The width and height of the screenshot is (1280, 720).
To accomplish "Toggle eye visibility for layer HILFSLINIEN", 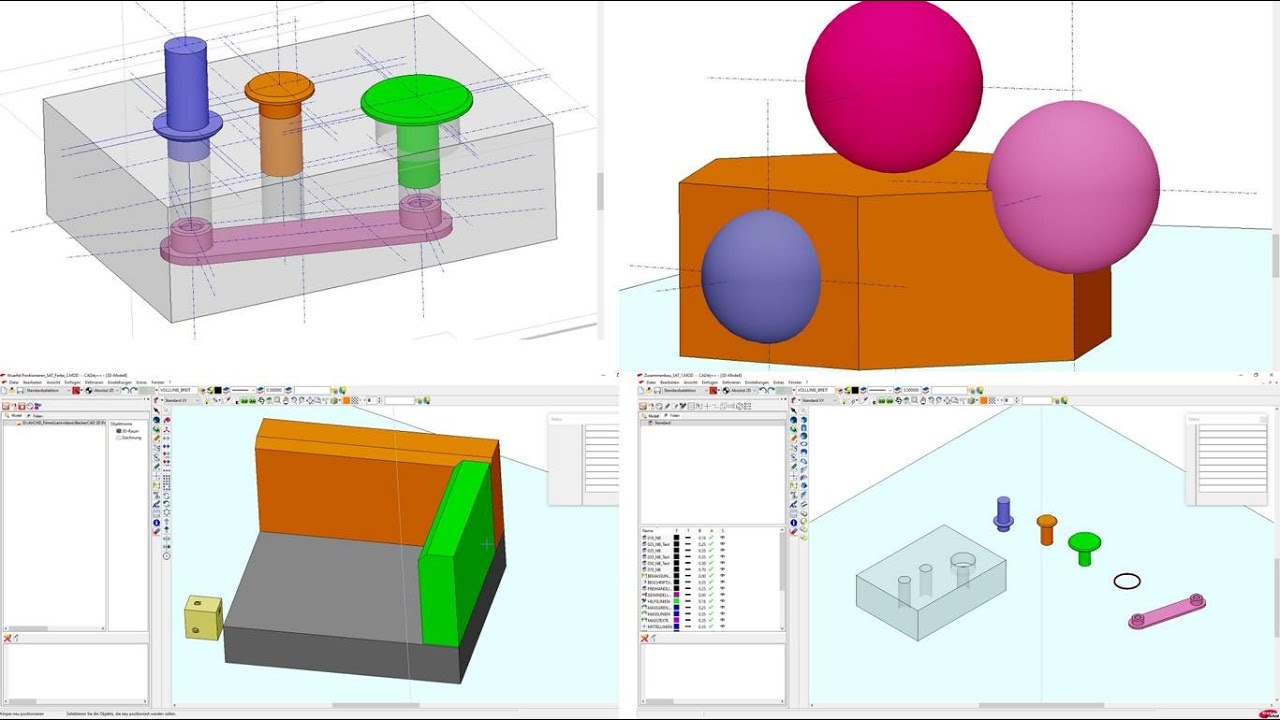I will [723, 601].
